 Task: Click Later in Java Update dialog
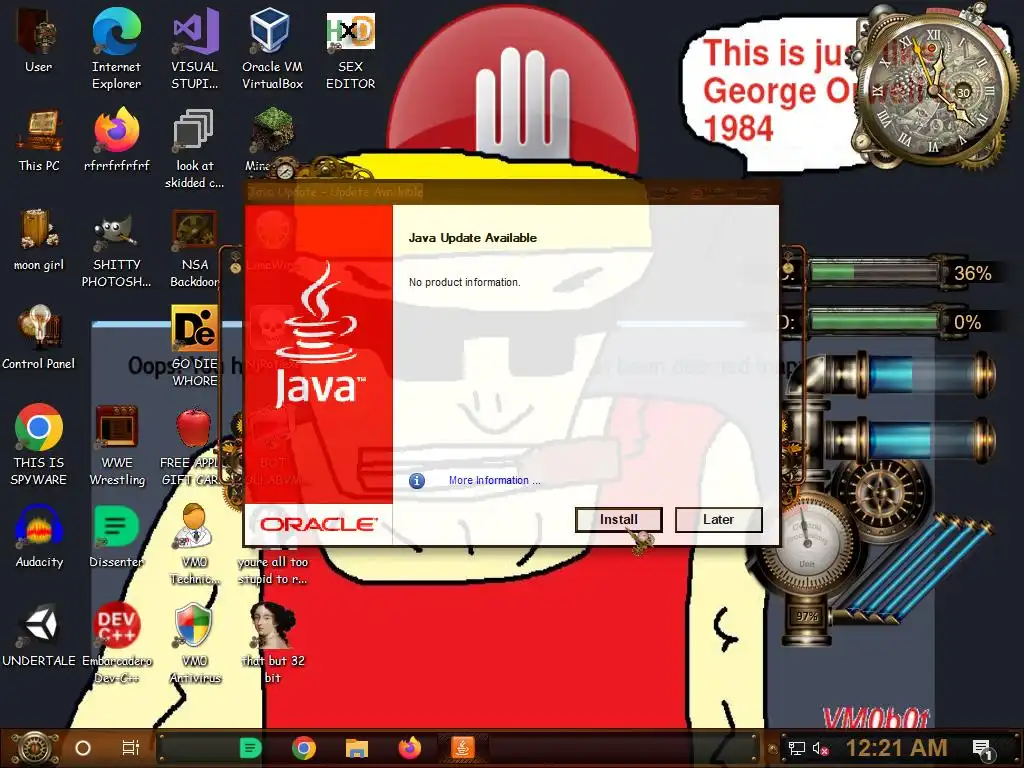[718, 520]
